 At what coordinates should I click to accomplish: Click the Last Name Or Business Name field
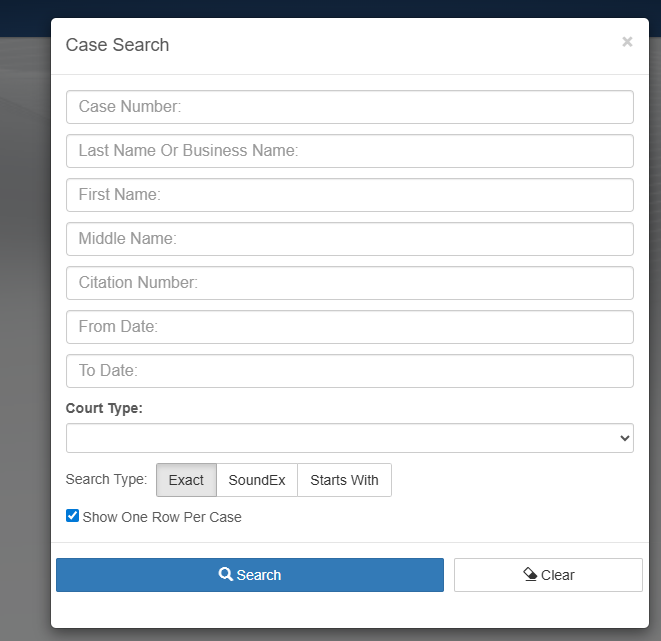tap(349, 151)
